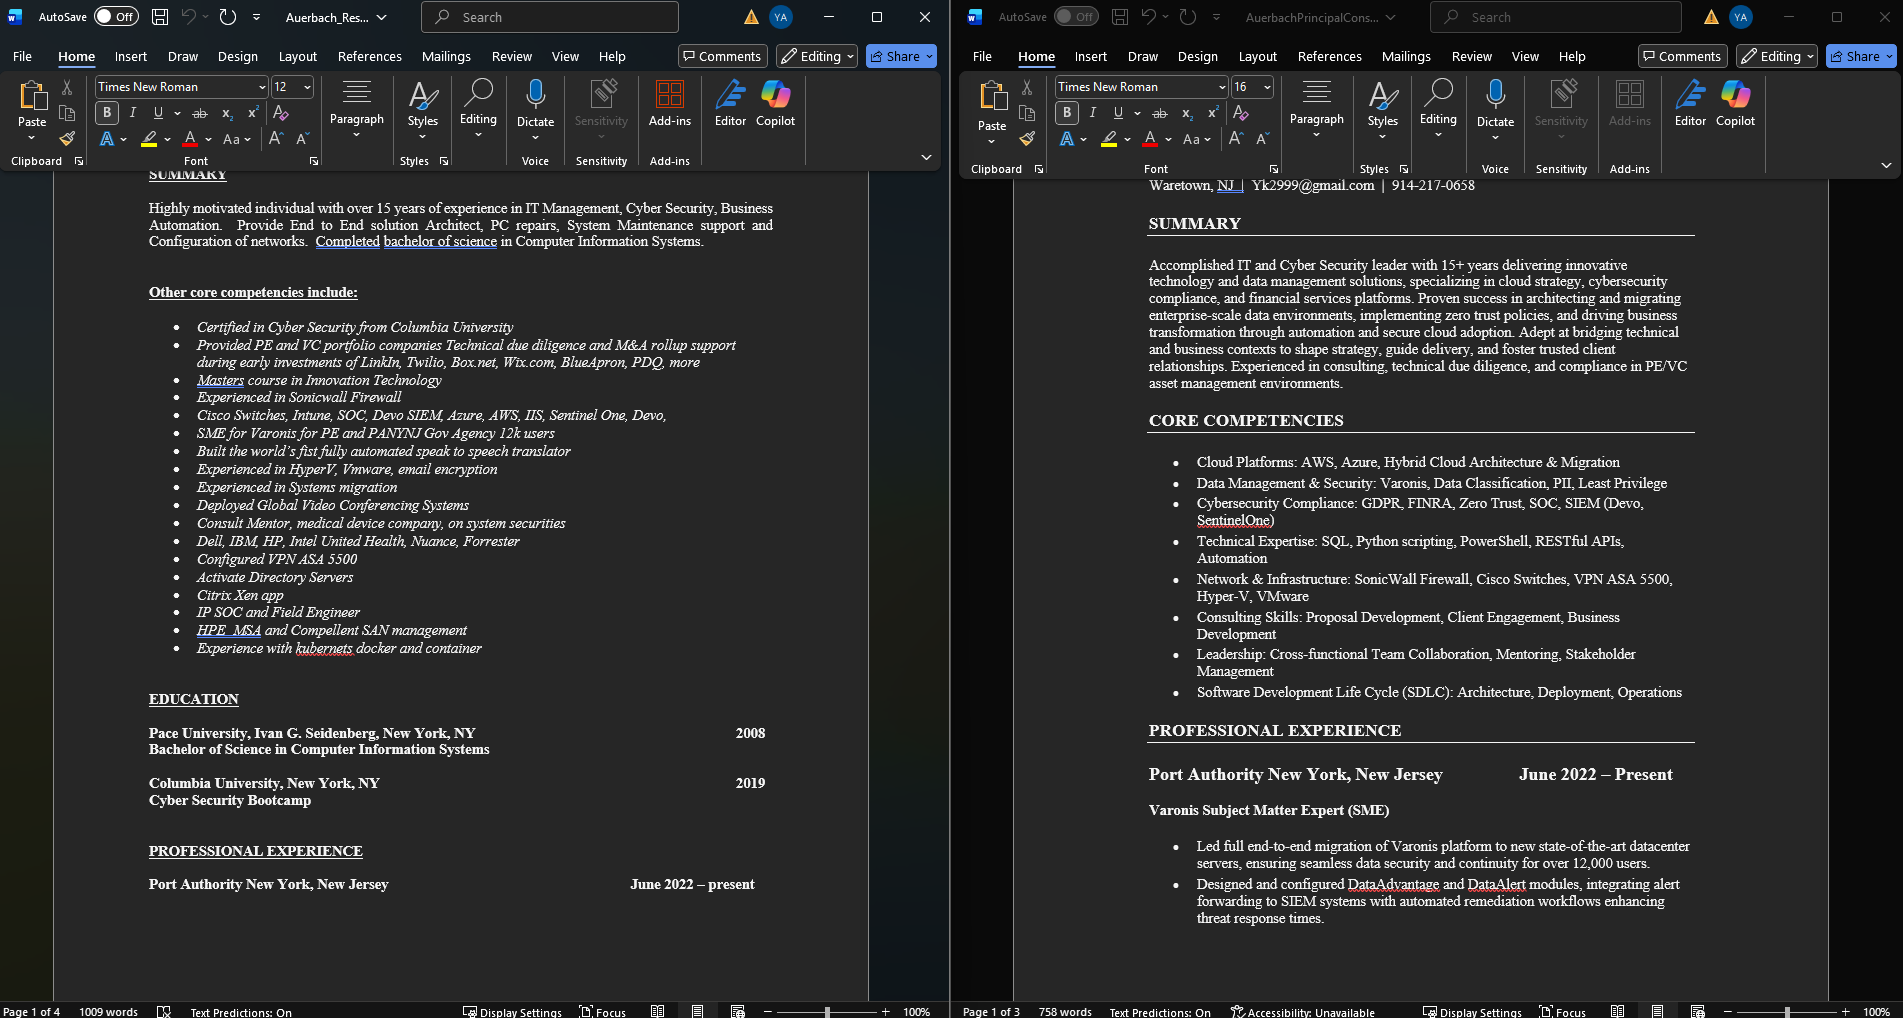Image resolution: width=1903 pixels, height=1018 pixels.
Task: Click Clear Formatting in the left window
Action: tap(281, 113)
